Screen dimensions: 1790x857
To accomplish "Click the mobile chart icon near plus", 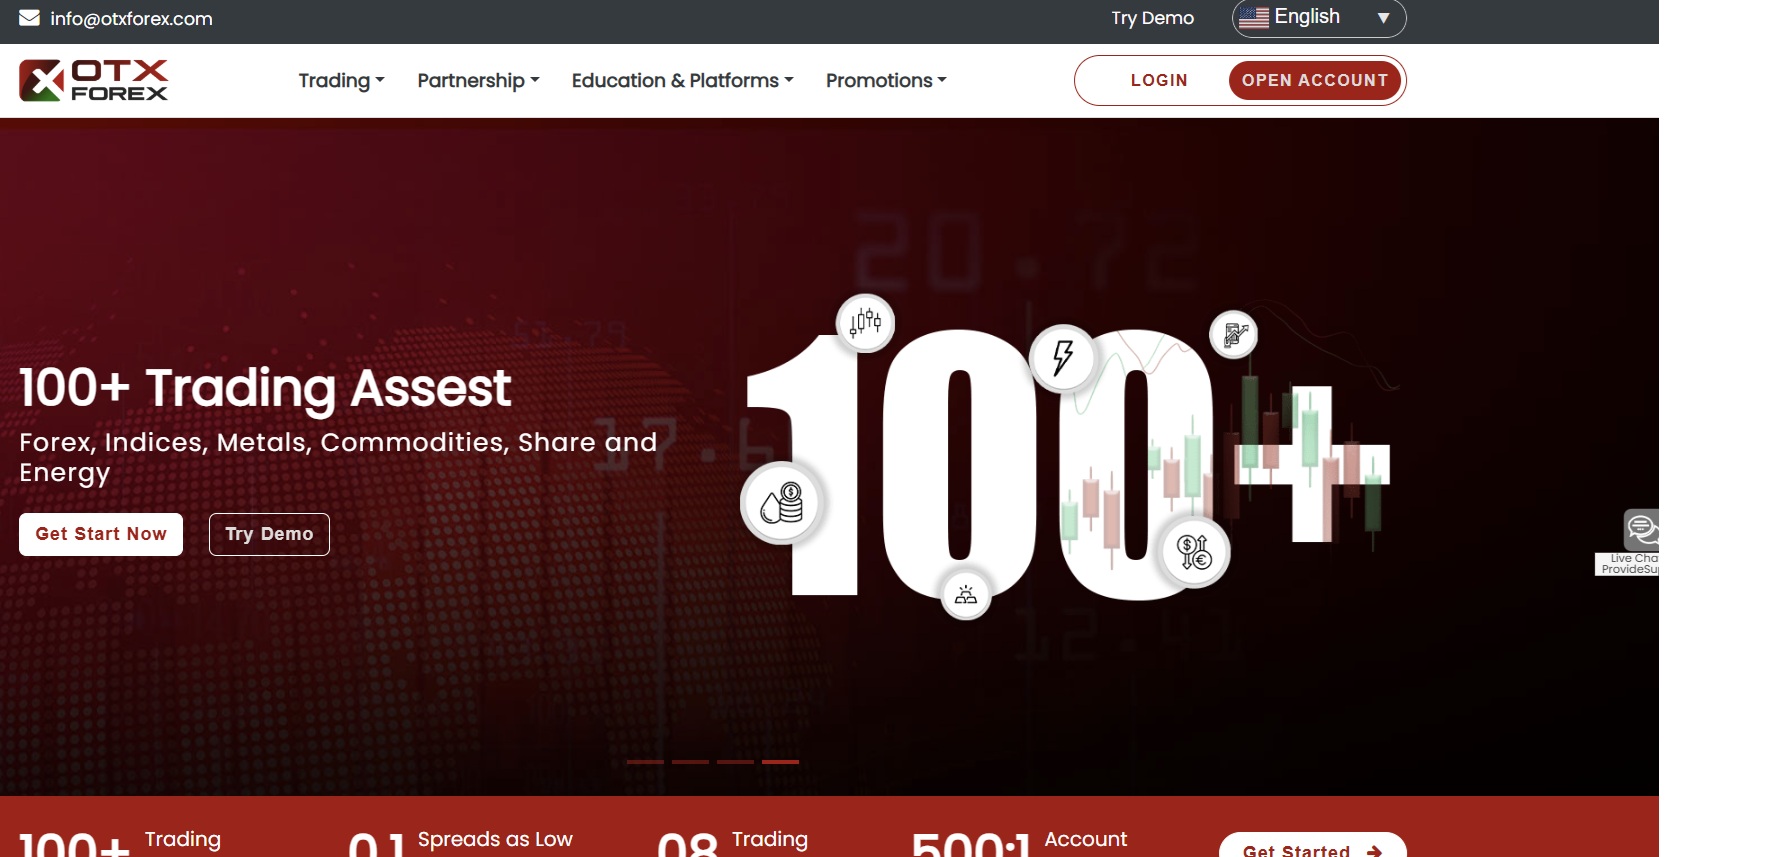I will [x=1234, y=335].
